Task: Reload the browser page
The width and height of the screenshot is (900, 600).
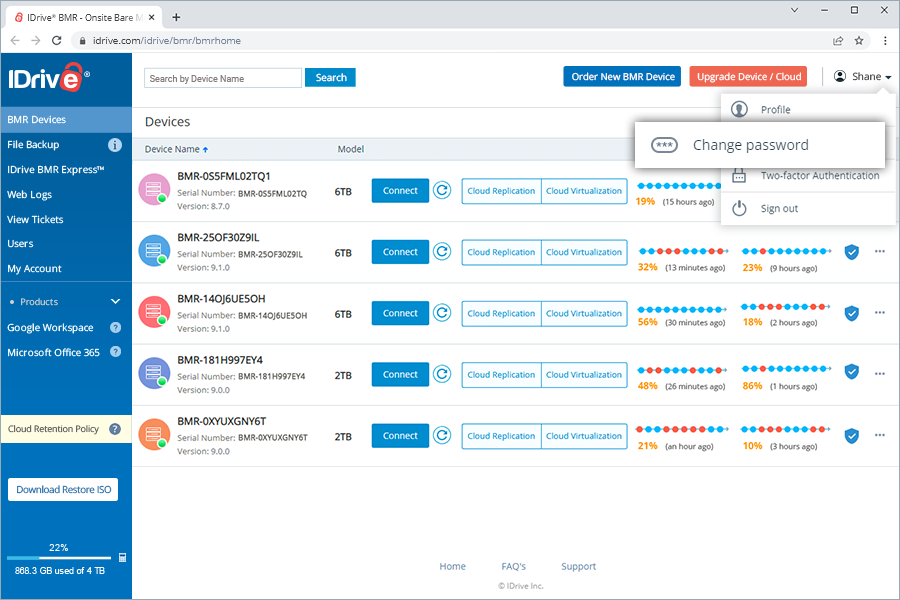Action: (56, 41)
